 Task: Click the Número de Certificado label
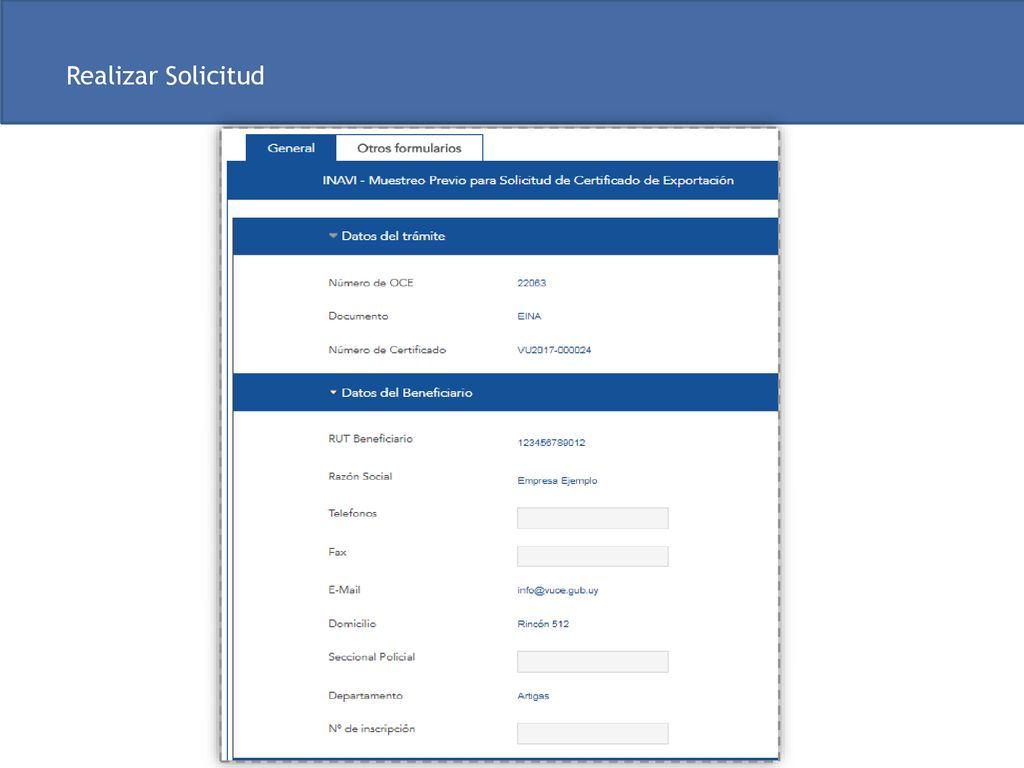pyautogui.click(x=387, y=350)
